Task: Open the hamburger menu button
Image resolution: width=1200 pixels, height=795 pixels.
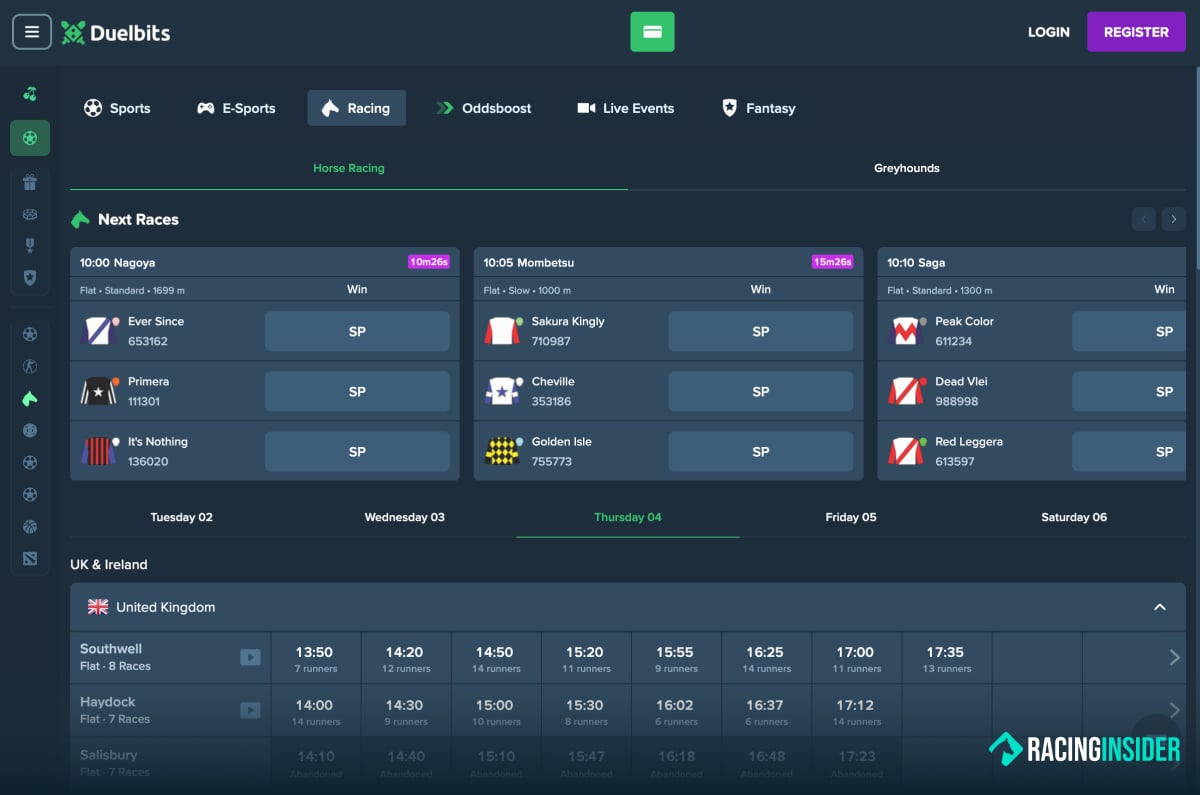Action: point(32,32)
